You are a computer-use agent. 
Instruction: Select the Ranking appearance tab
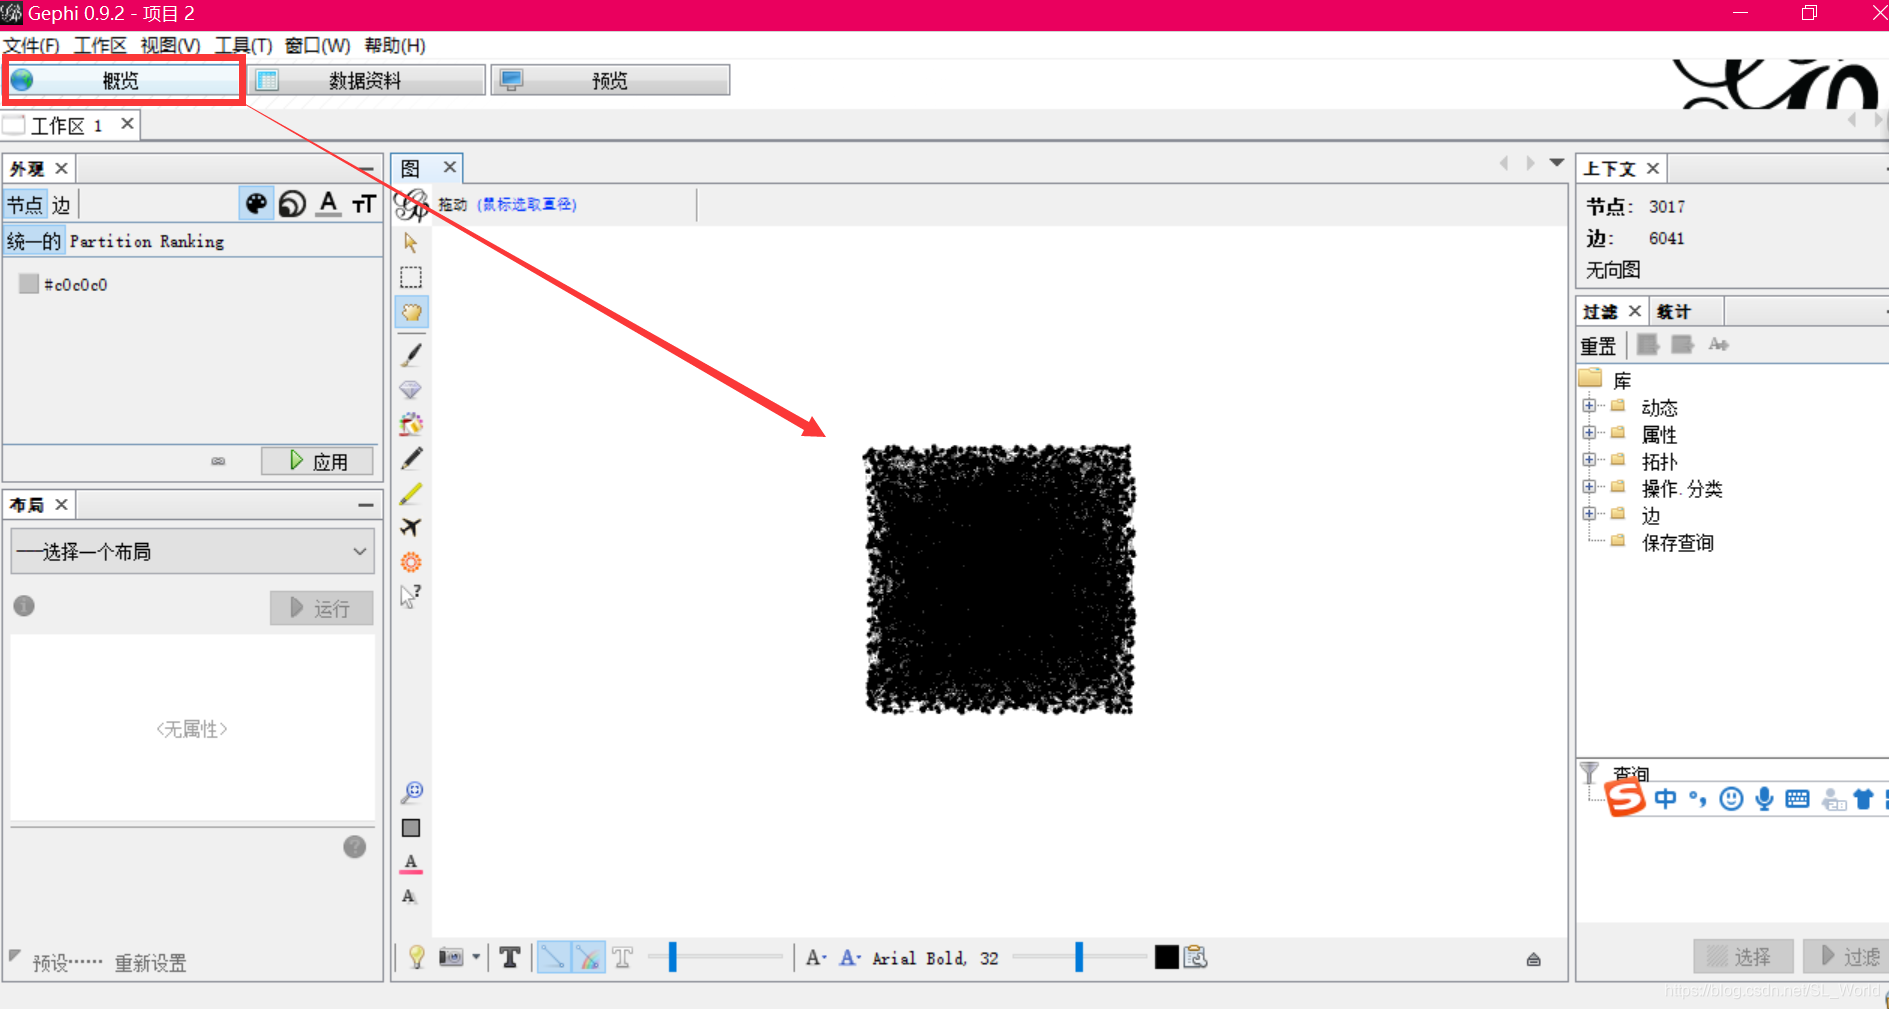(192, 241)
